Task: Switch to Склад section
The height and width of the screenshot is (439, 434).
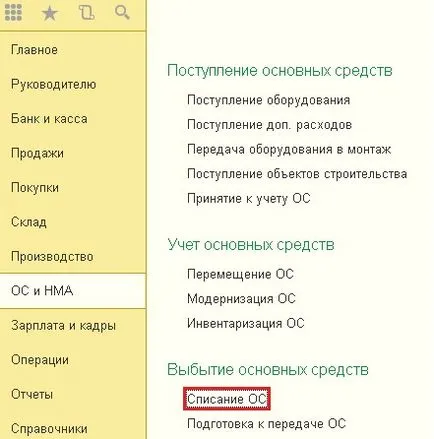Action: [29, 222]
